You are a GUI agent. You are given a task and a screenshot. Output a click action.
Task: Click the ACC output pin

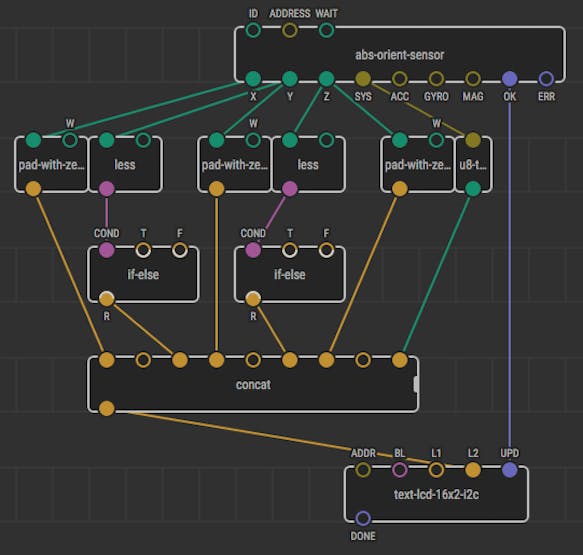point(399,79)
